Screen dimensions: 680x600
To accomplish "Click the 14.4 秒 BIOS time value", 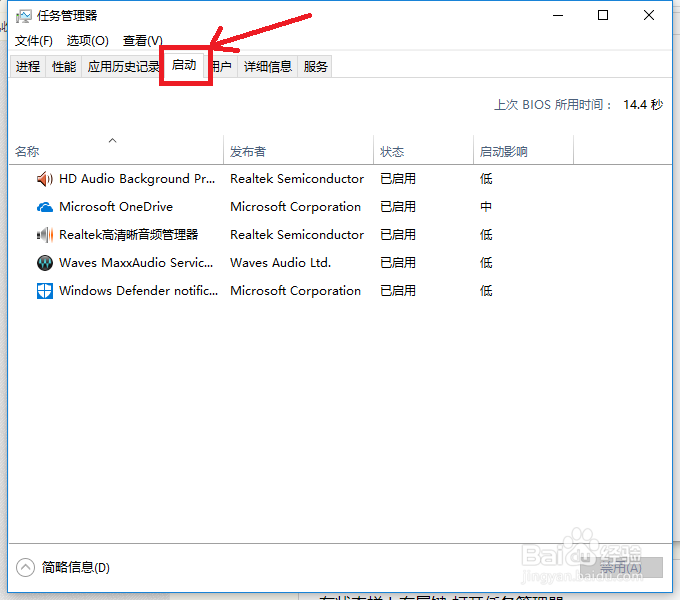I will point(643,105).
